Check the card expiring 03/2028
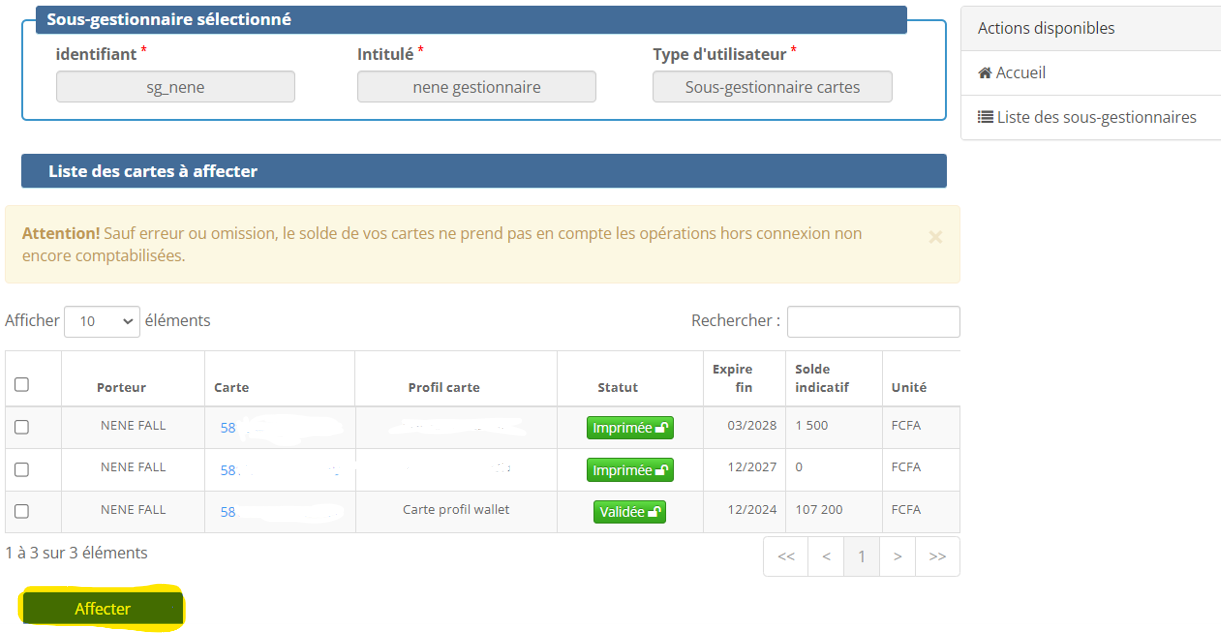Image resolution: width=1221 pixels, height=633 pixels. 22,427
